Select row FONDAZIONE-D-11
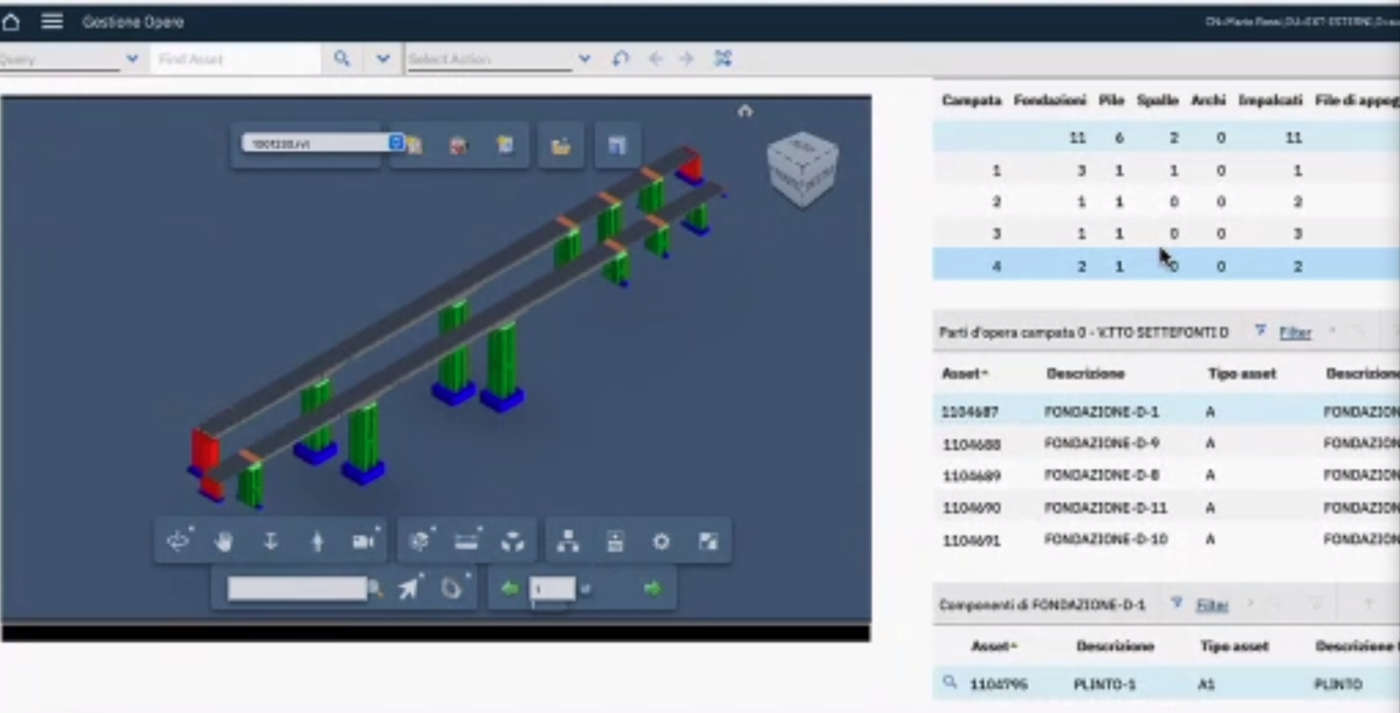This screenshot has height=713, width=1400. 1166,507
